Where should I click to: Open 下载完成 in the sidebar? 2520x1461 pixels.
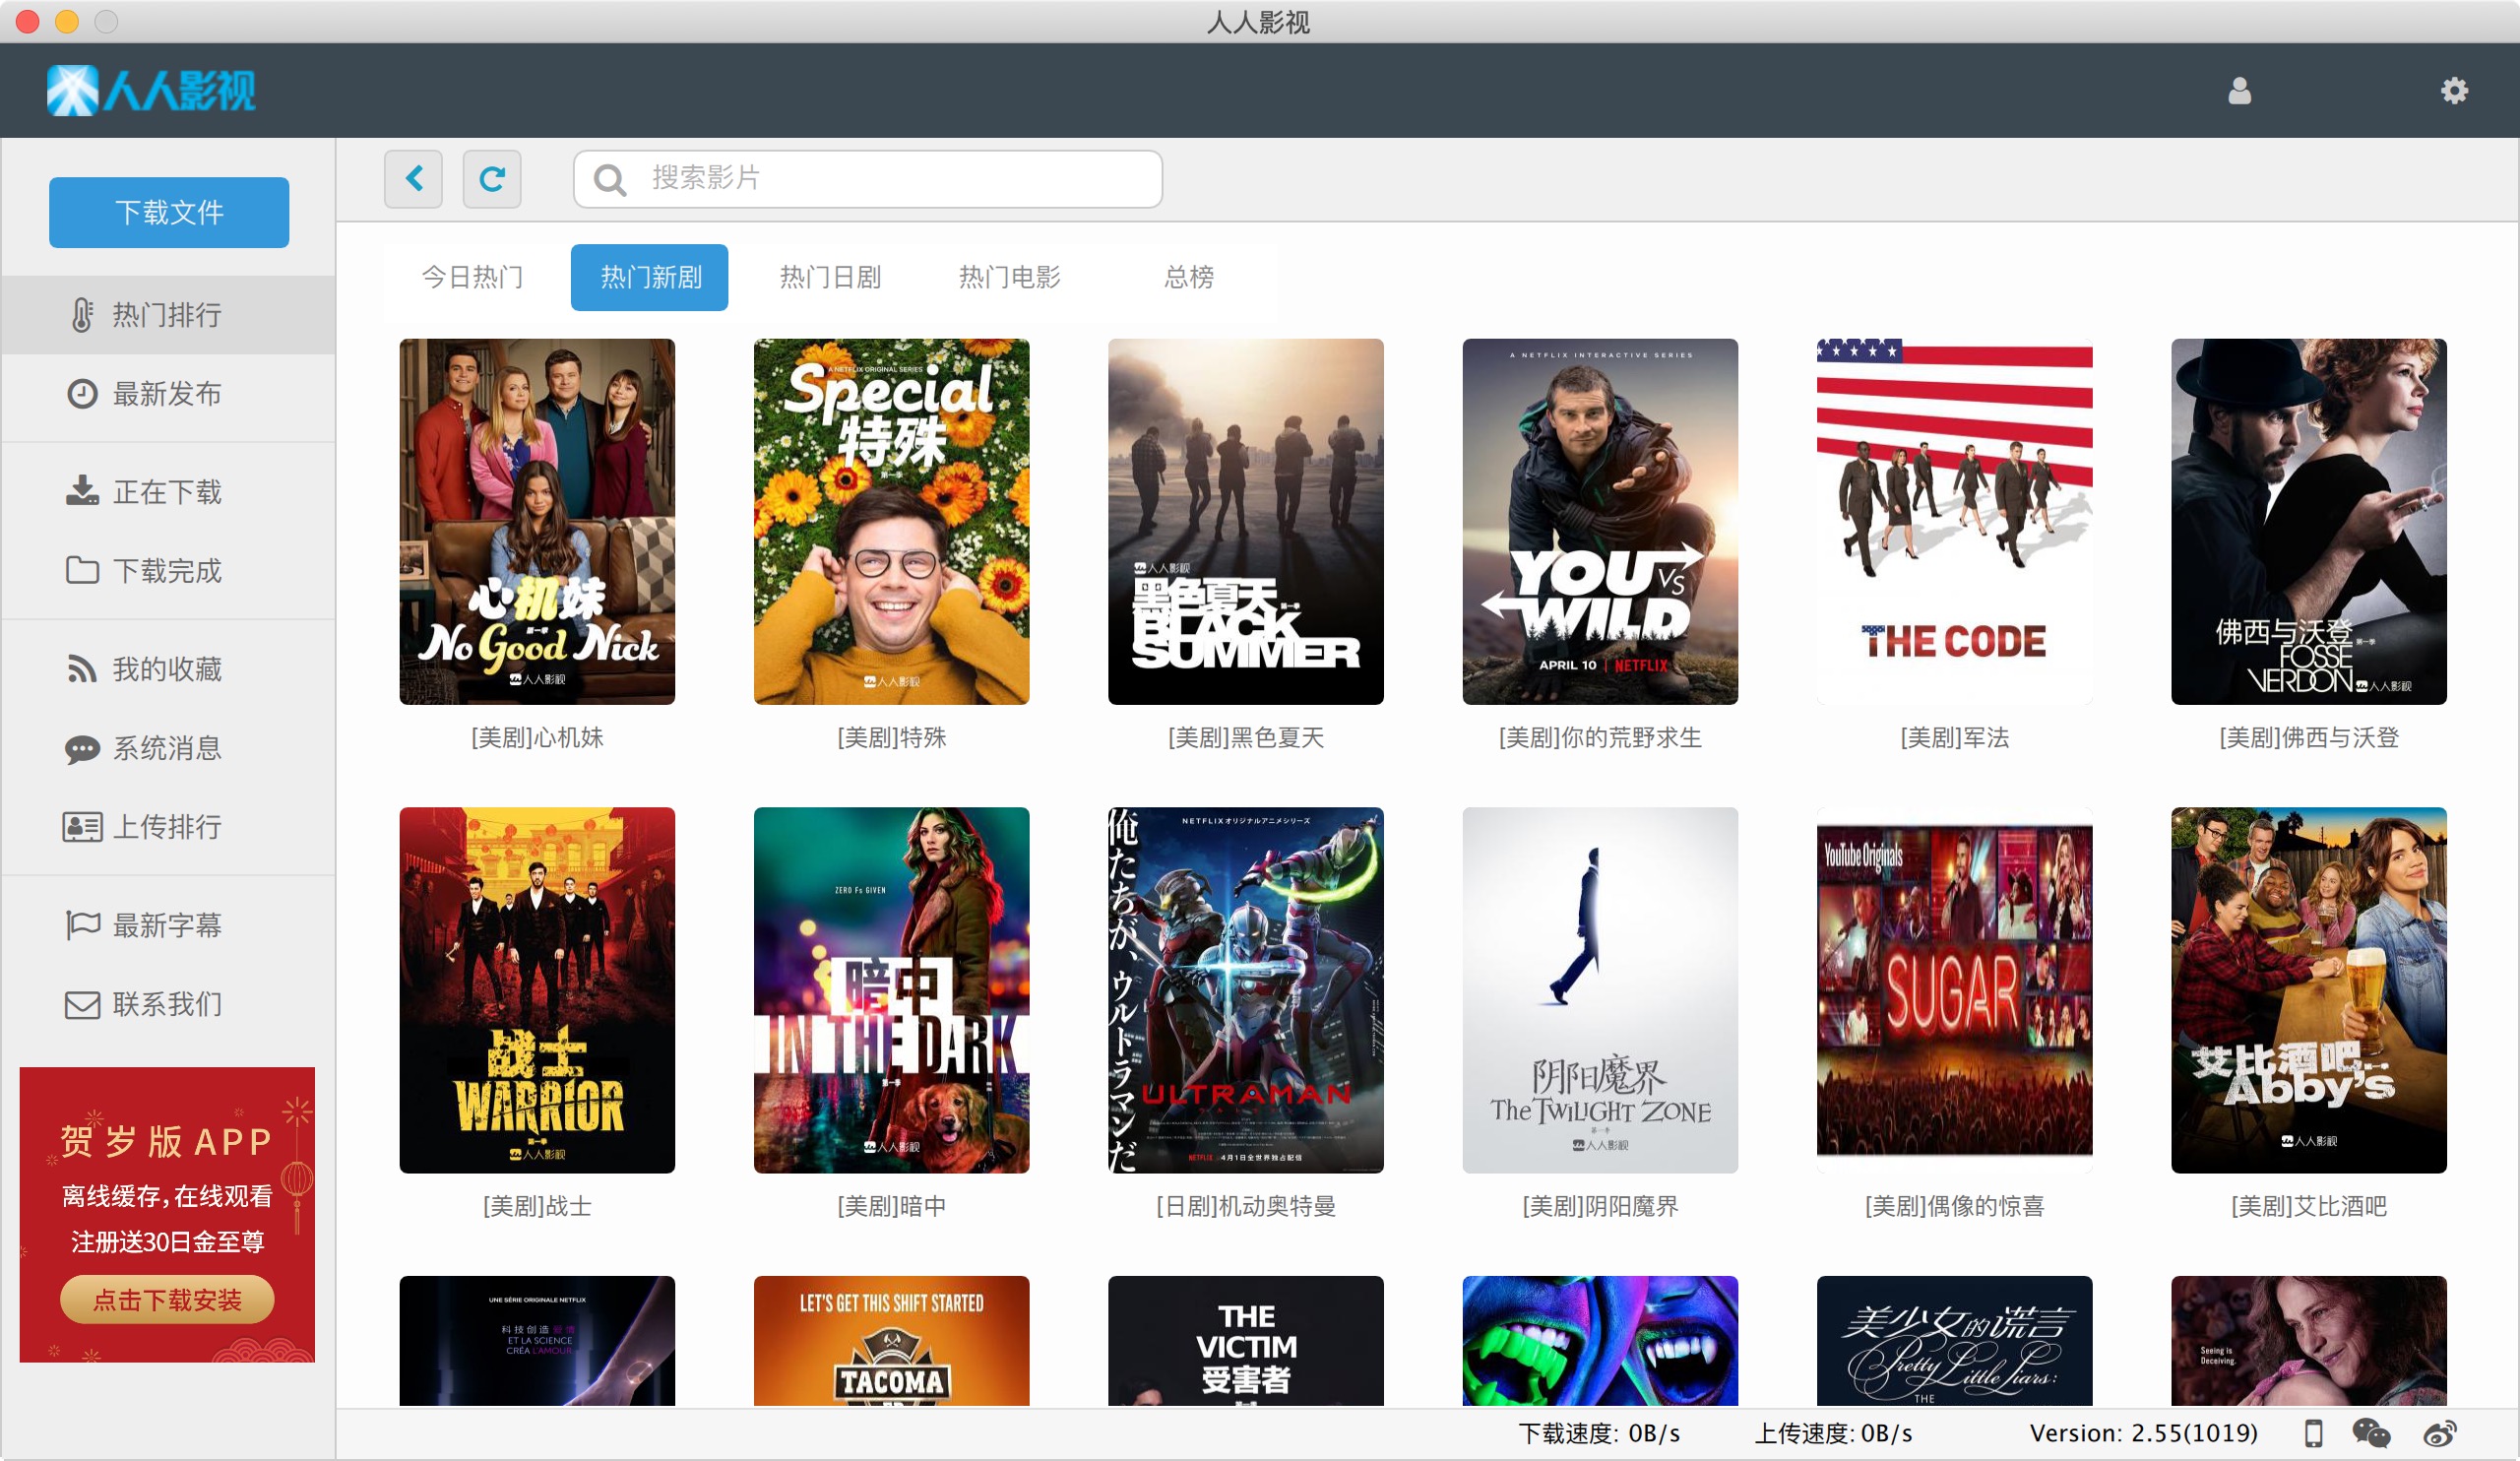tap(168, 570)
